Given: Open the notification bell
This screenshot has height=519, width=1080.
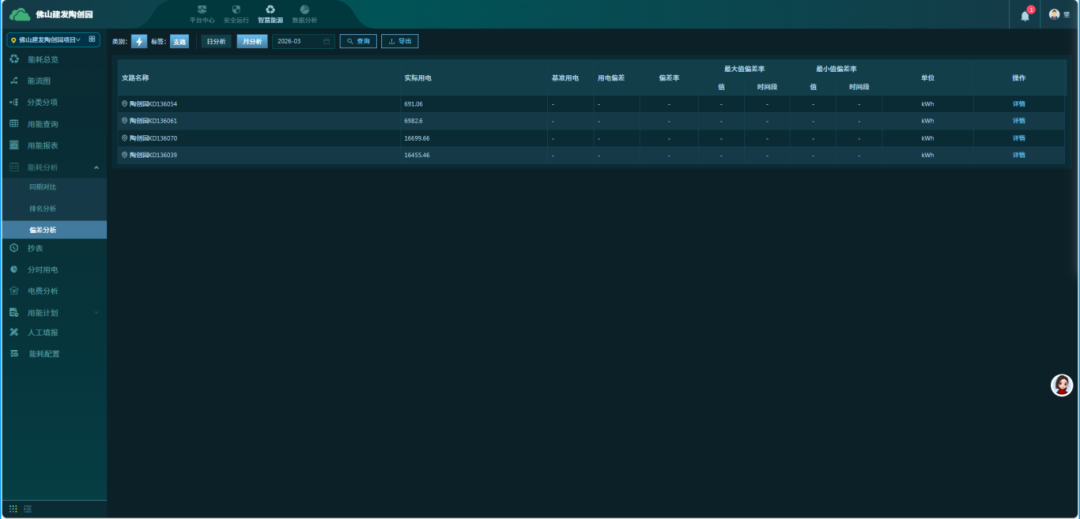Looking at the screenshot, I should click(x=1025, y=15).
